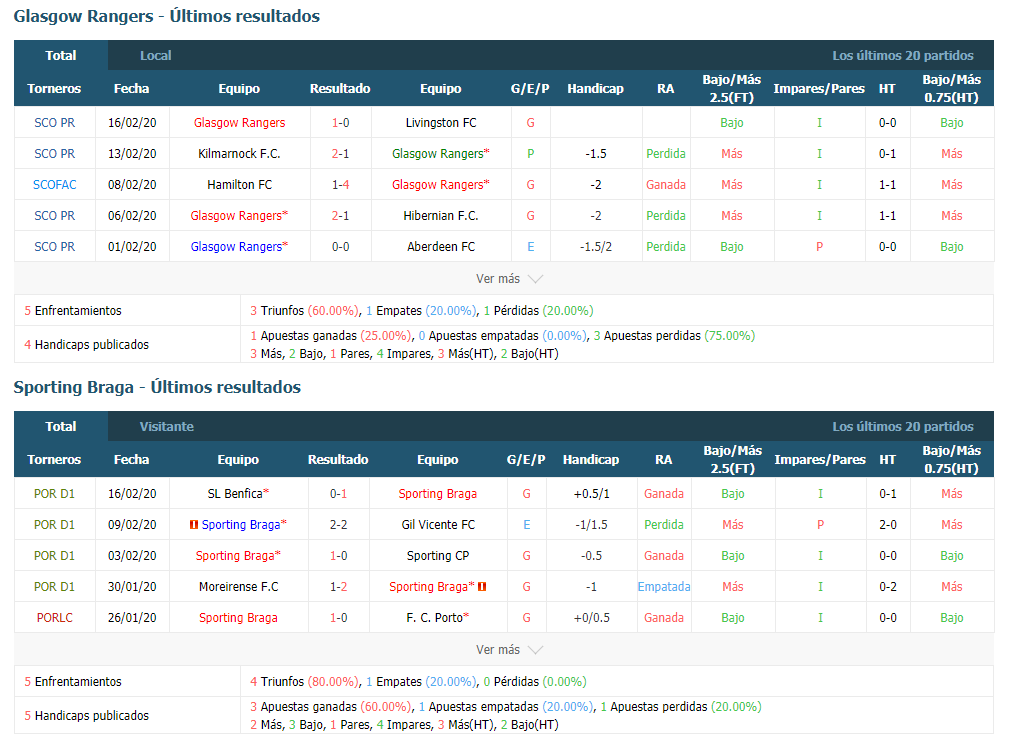Click the 2-2 result in the Gil Vicente row
Image resolution: width=1018 pixels, height=740 pixels.
[x=338, y=525]
